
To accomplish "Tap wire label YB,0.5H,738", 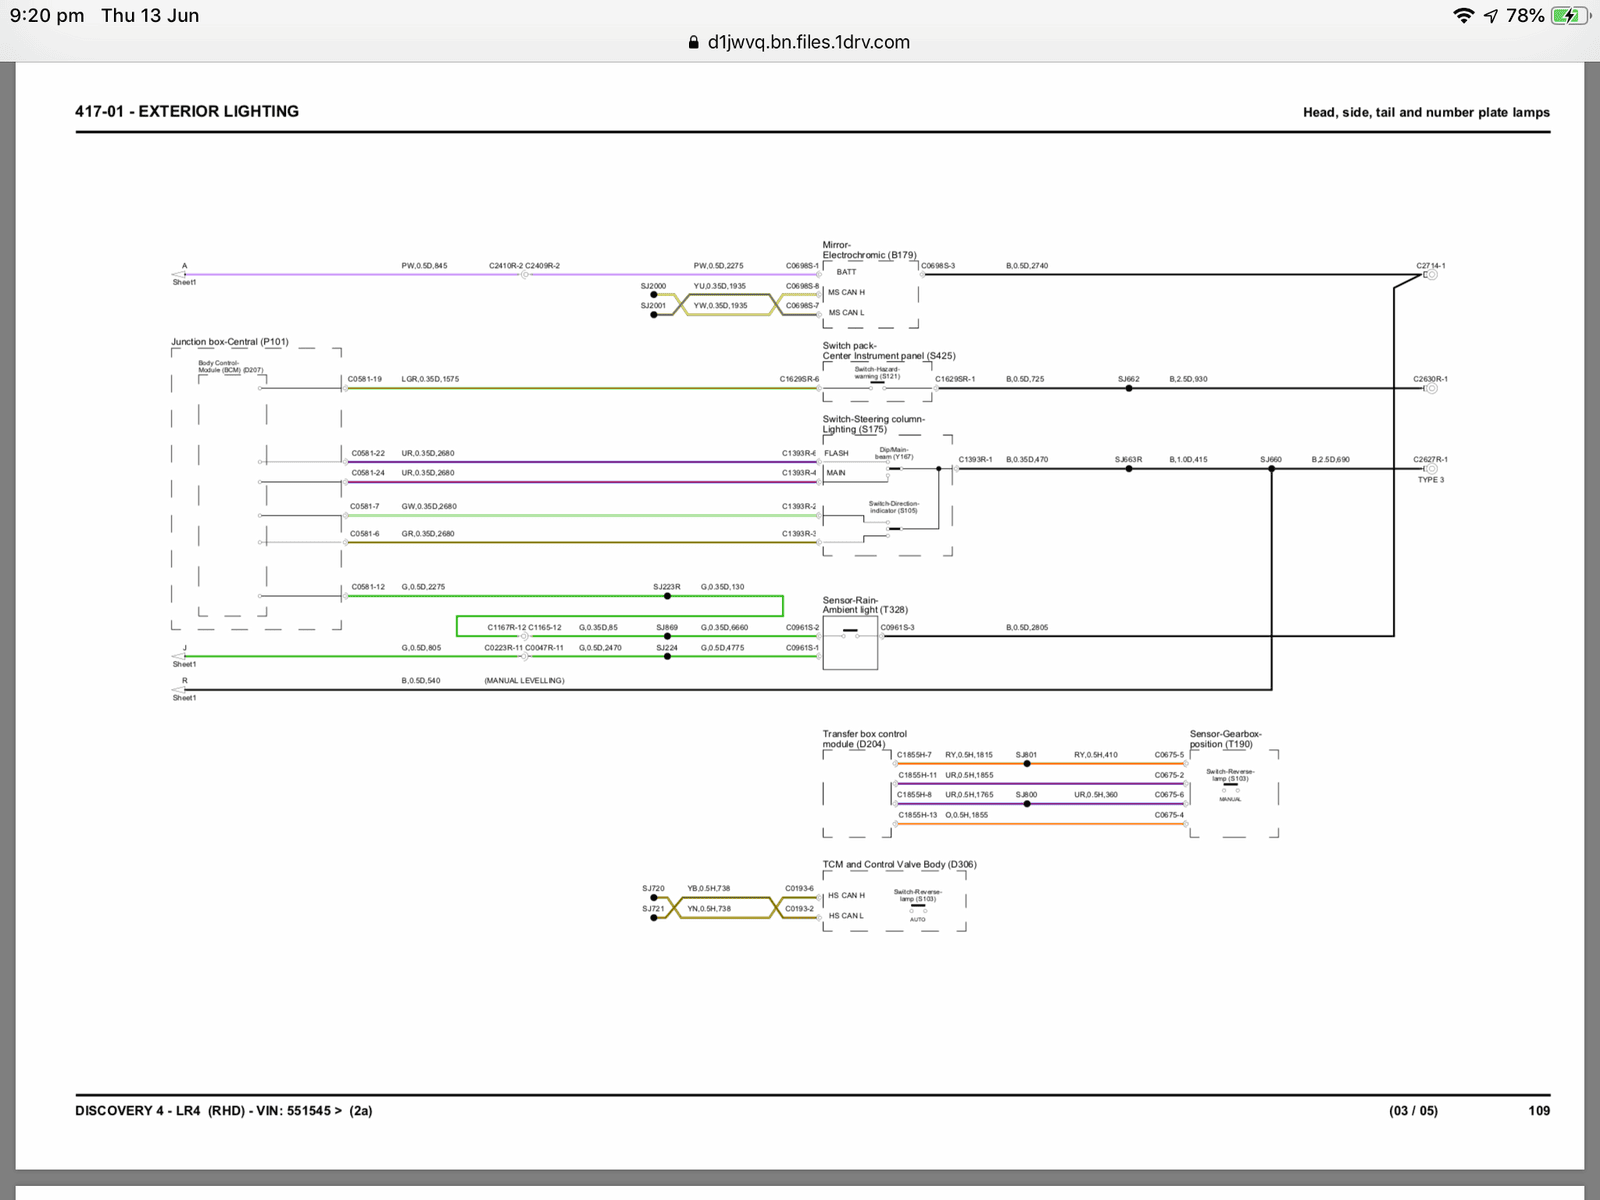I will tap(708, 888).
